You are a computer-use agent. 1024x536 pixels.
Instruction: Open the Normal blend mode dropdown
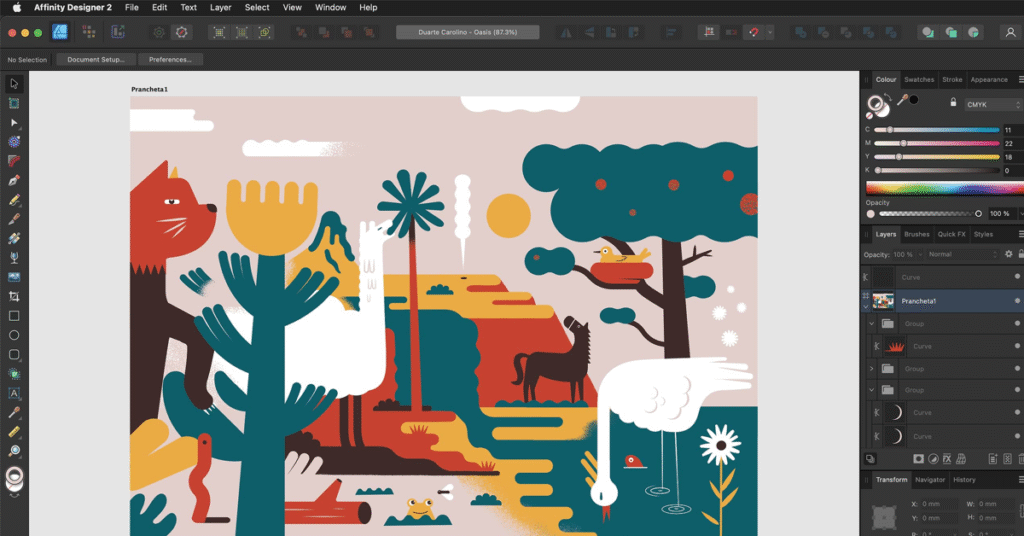[x=963, y=254]
